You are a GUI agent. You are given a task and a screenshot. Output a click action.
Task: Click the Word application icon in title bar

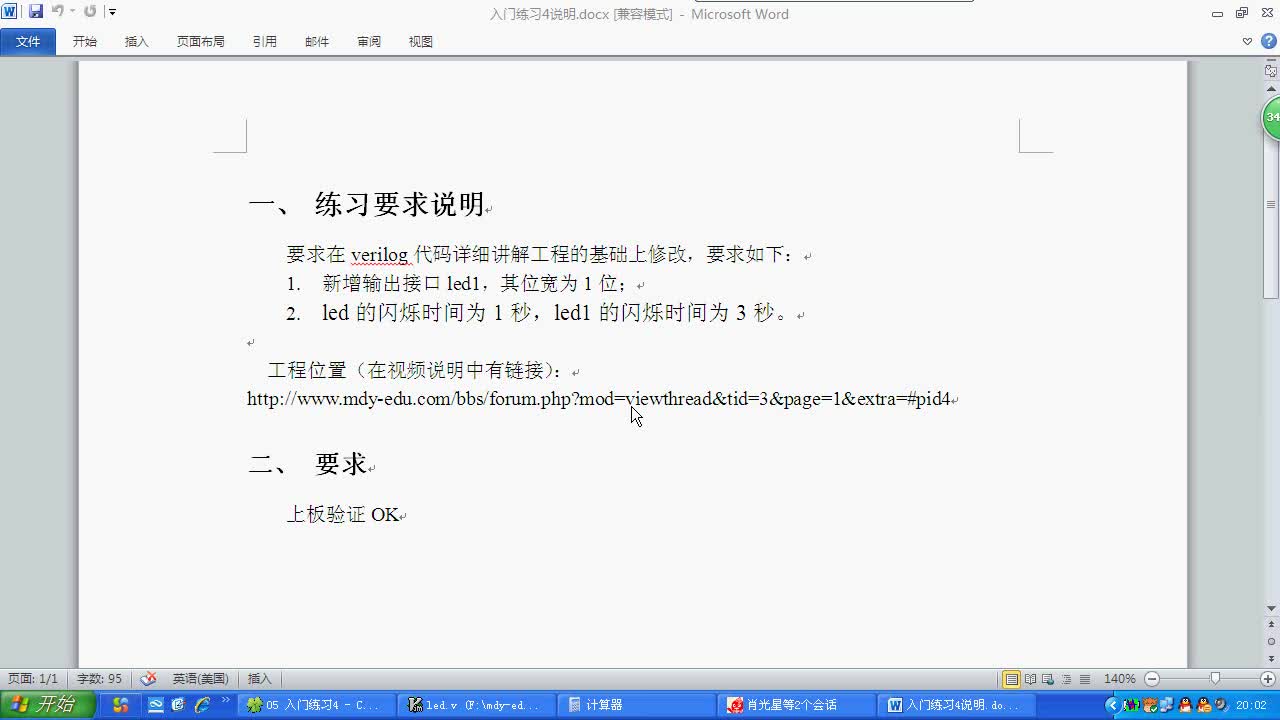10,12
